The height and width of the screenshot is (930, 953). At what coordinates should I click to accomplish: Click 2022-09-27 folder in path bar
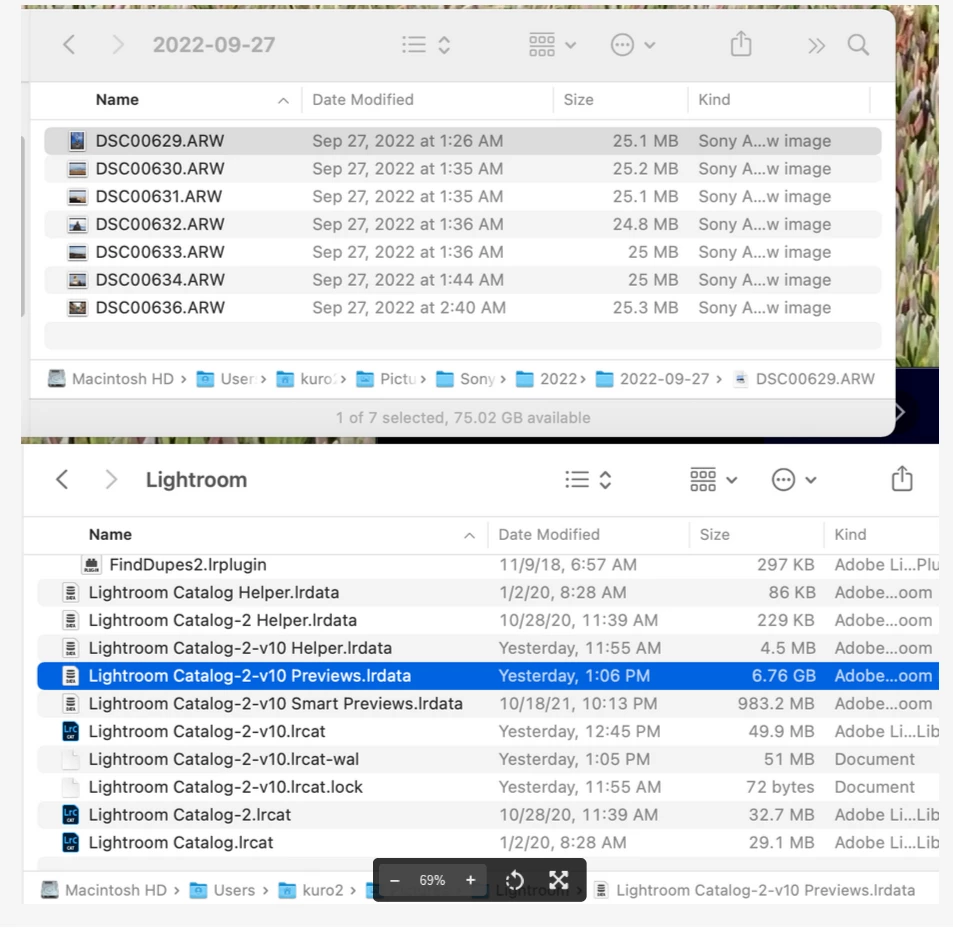pos(653,379)
